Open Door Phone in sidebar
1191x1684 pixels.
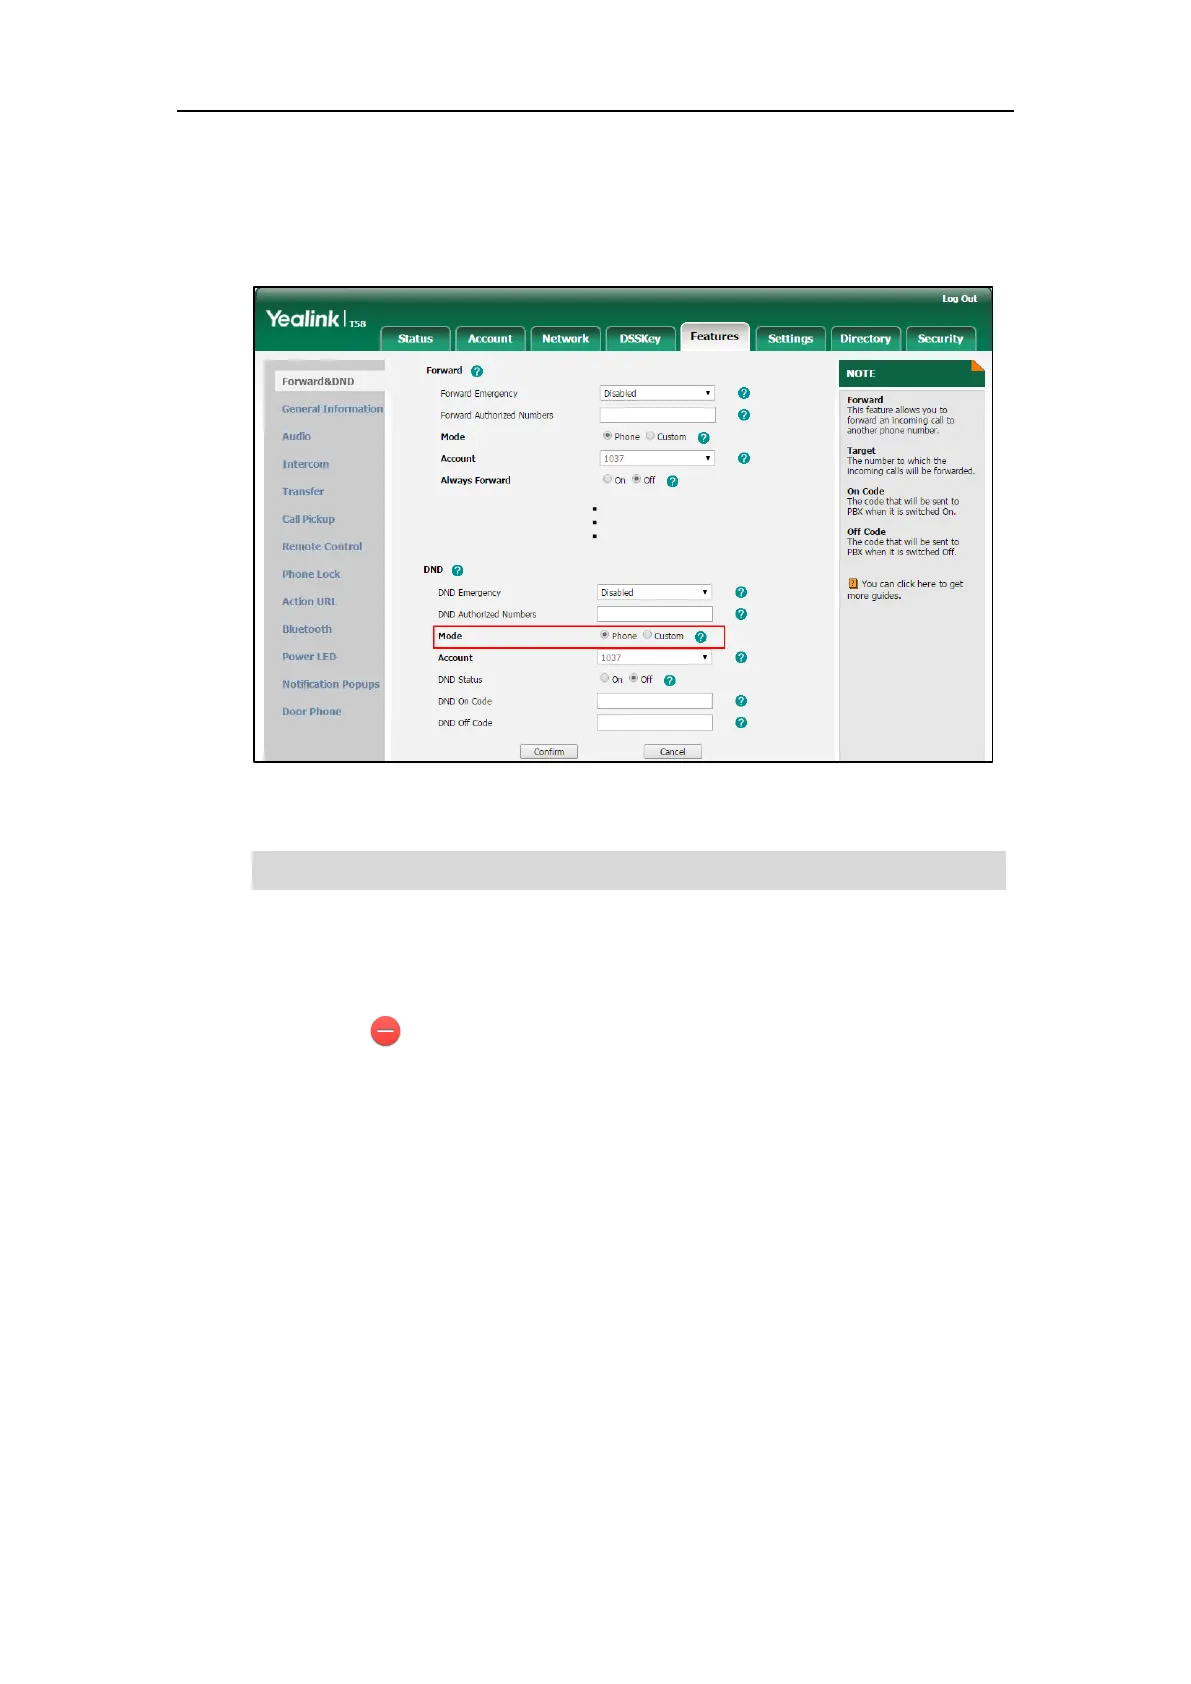tap(311, 712)
